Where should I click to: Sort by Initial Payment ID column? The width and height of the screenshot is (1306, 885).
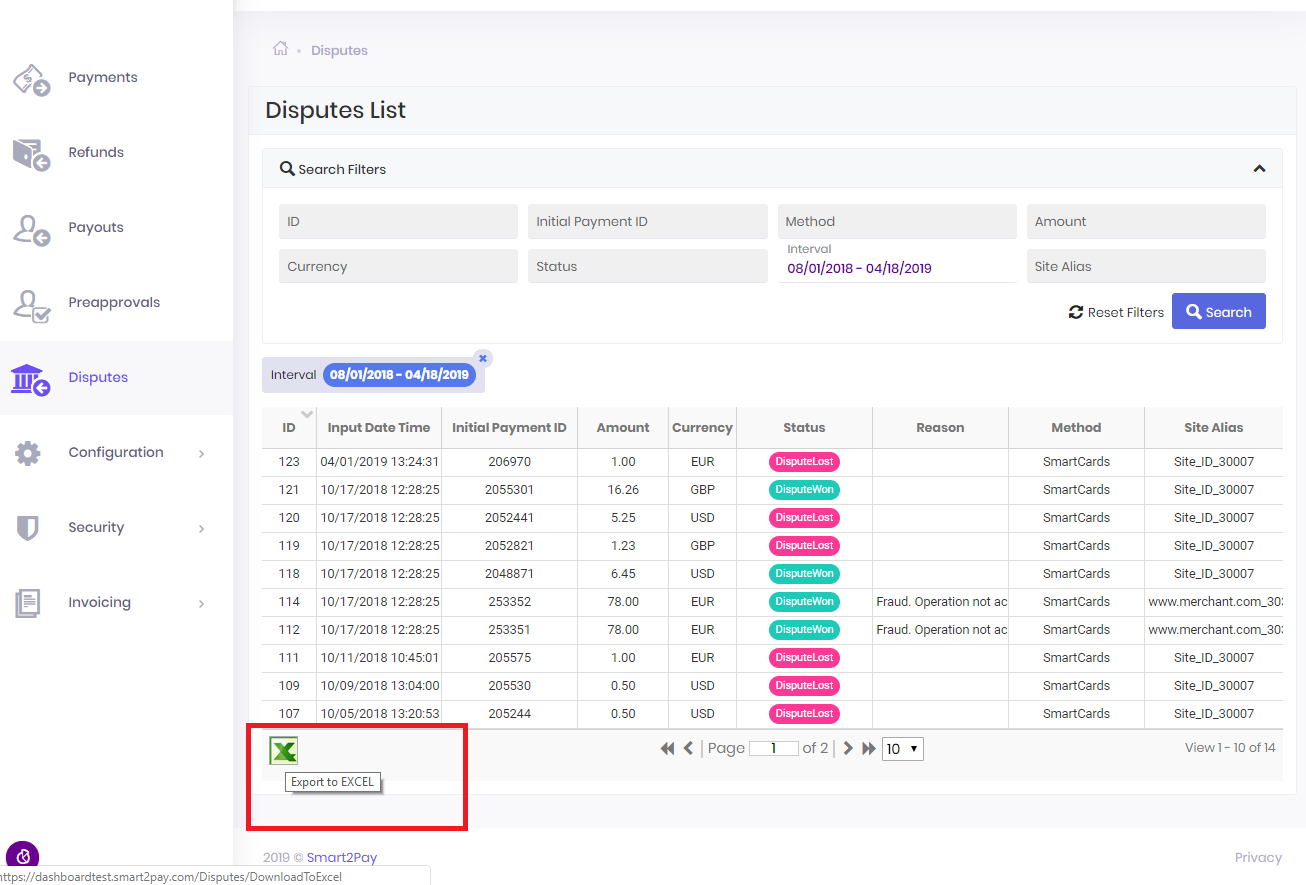tap(509, 427)
